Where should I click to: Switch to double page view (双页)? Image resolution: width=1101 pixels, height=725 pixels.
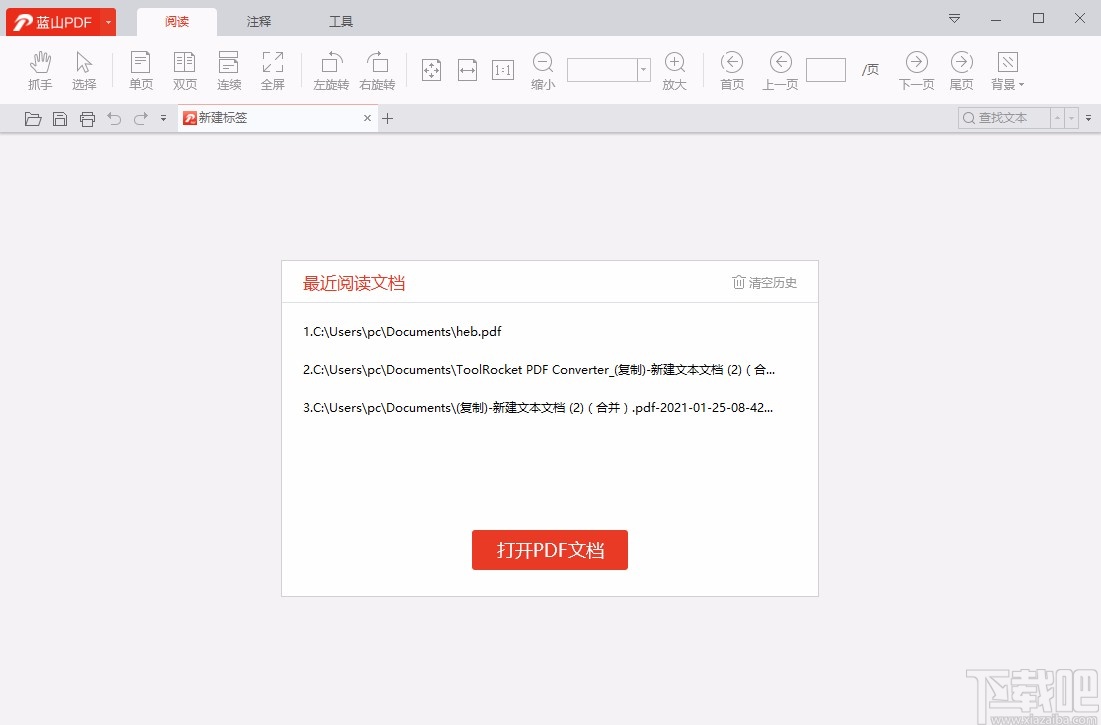point(185,69)
